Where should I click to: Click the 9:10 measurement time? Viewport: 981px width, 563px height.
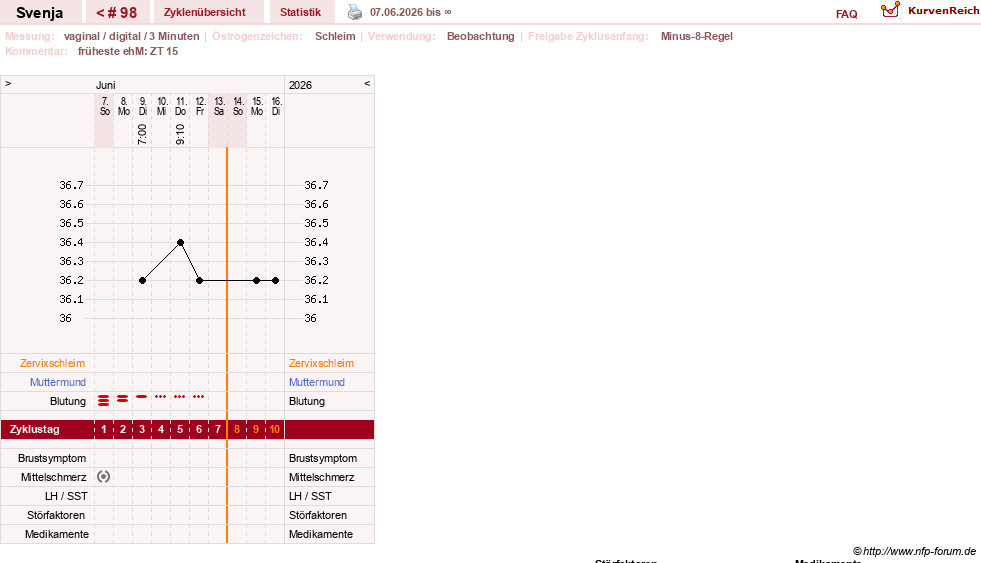(x=180, y=134)
